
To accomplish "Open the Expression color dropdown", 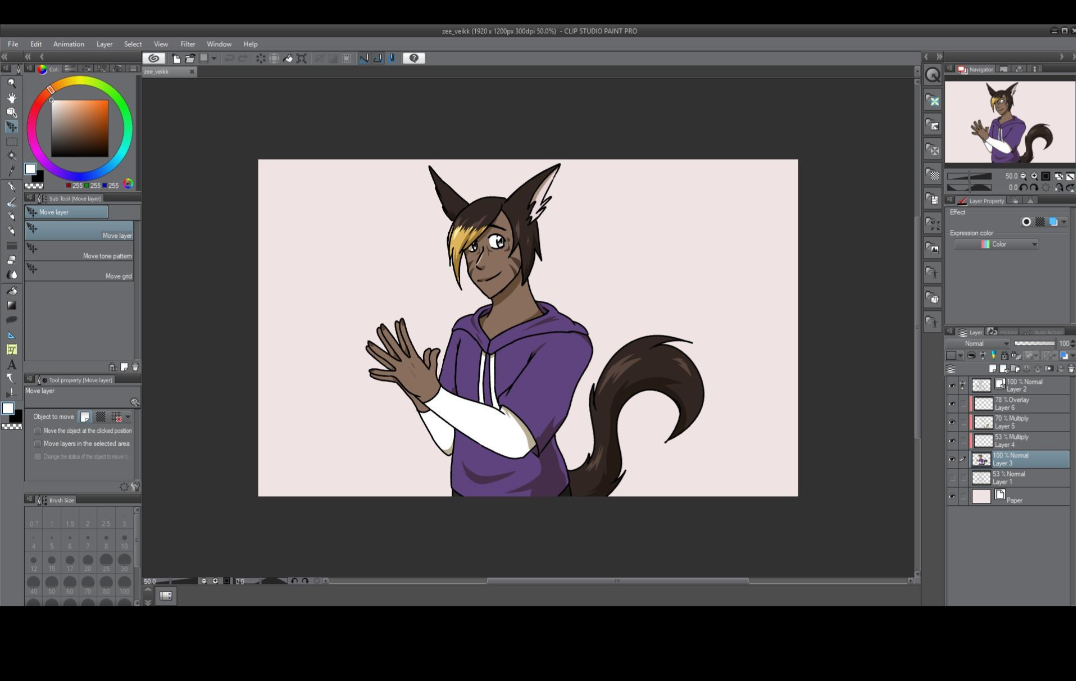I will (x=996, y=244).
